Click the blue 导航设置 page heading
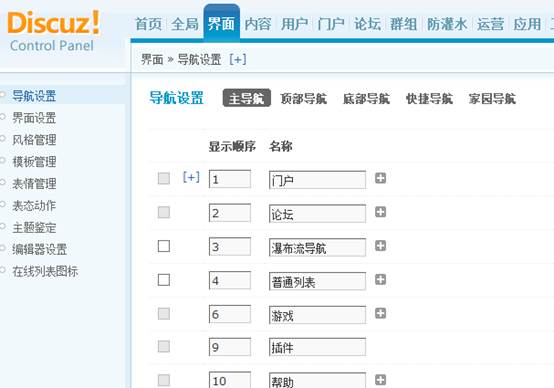554x388 pixels. (x=176, y=98)
